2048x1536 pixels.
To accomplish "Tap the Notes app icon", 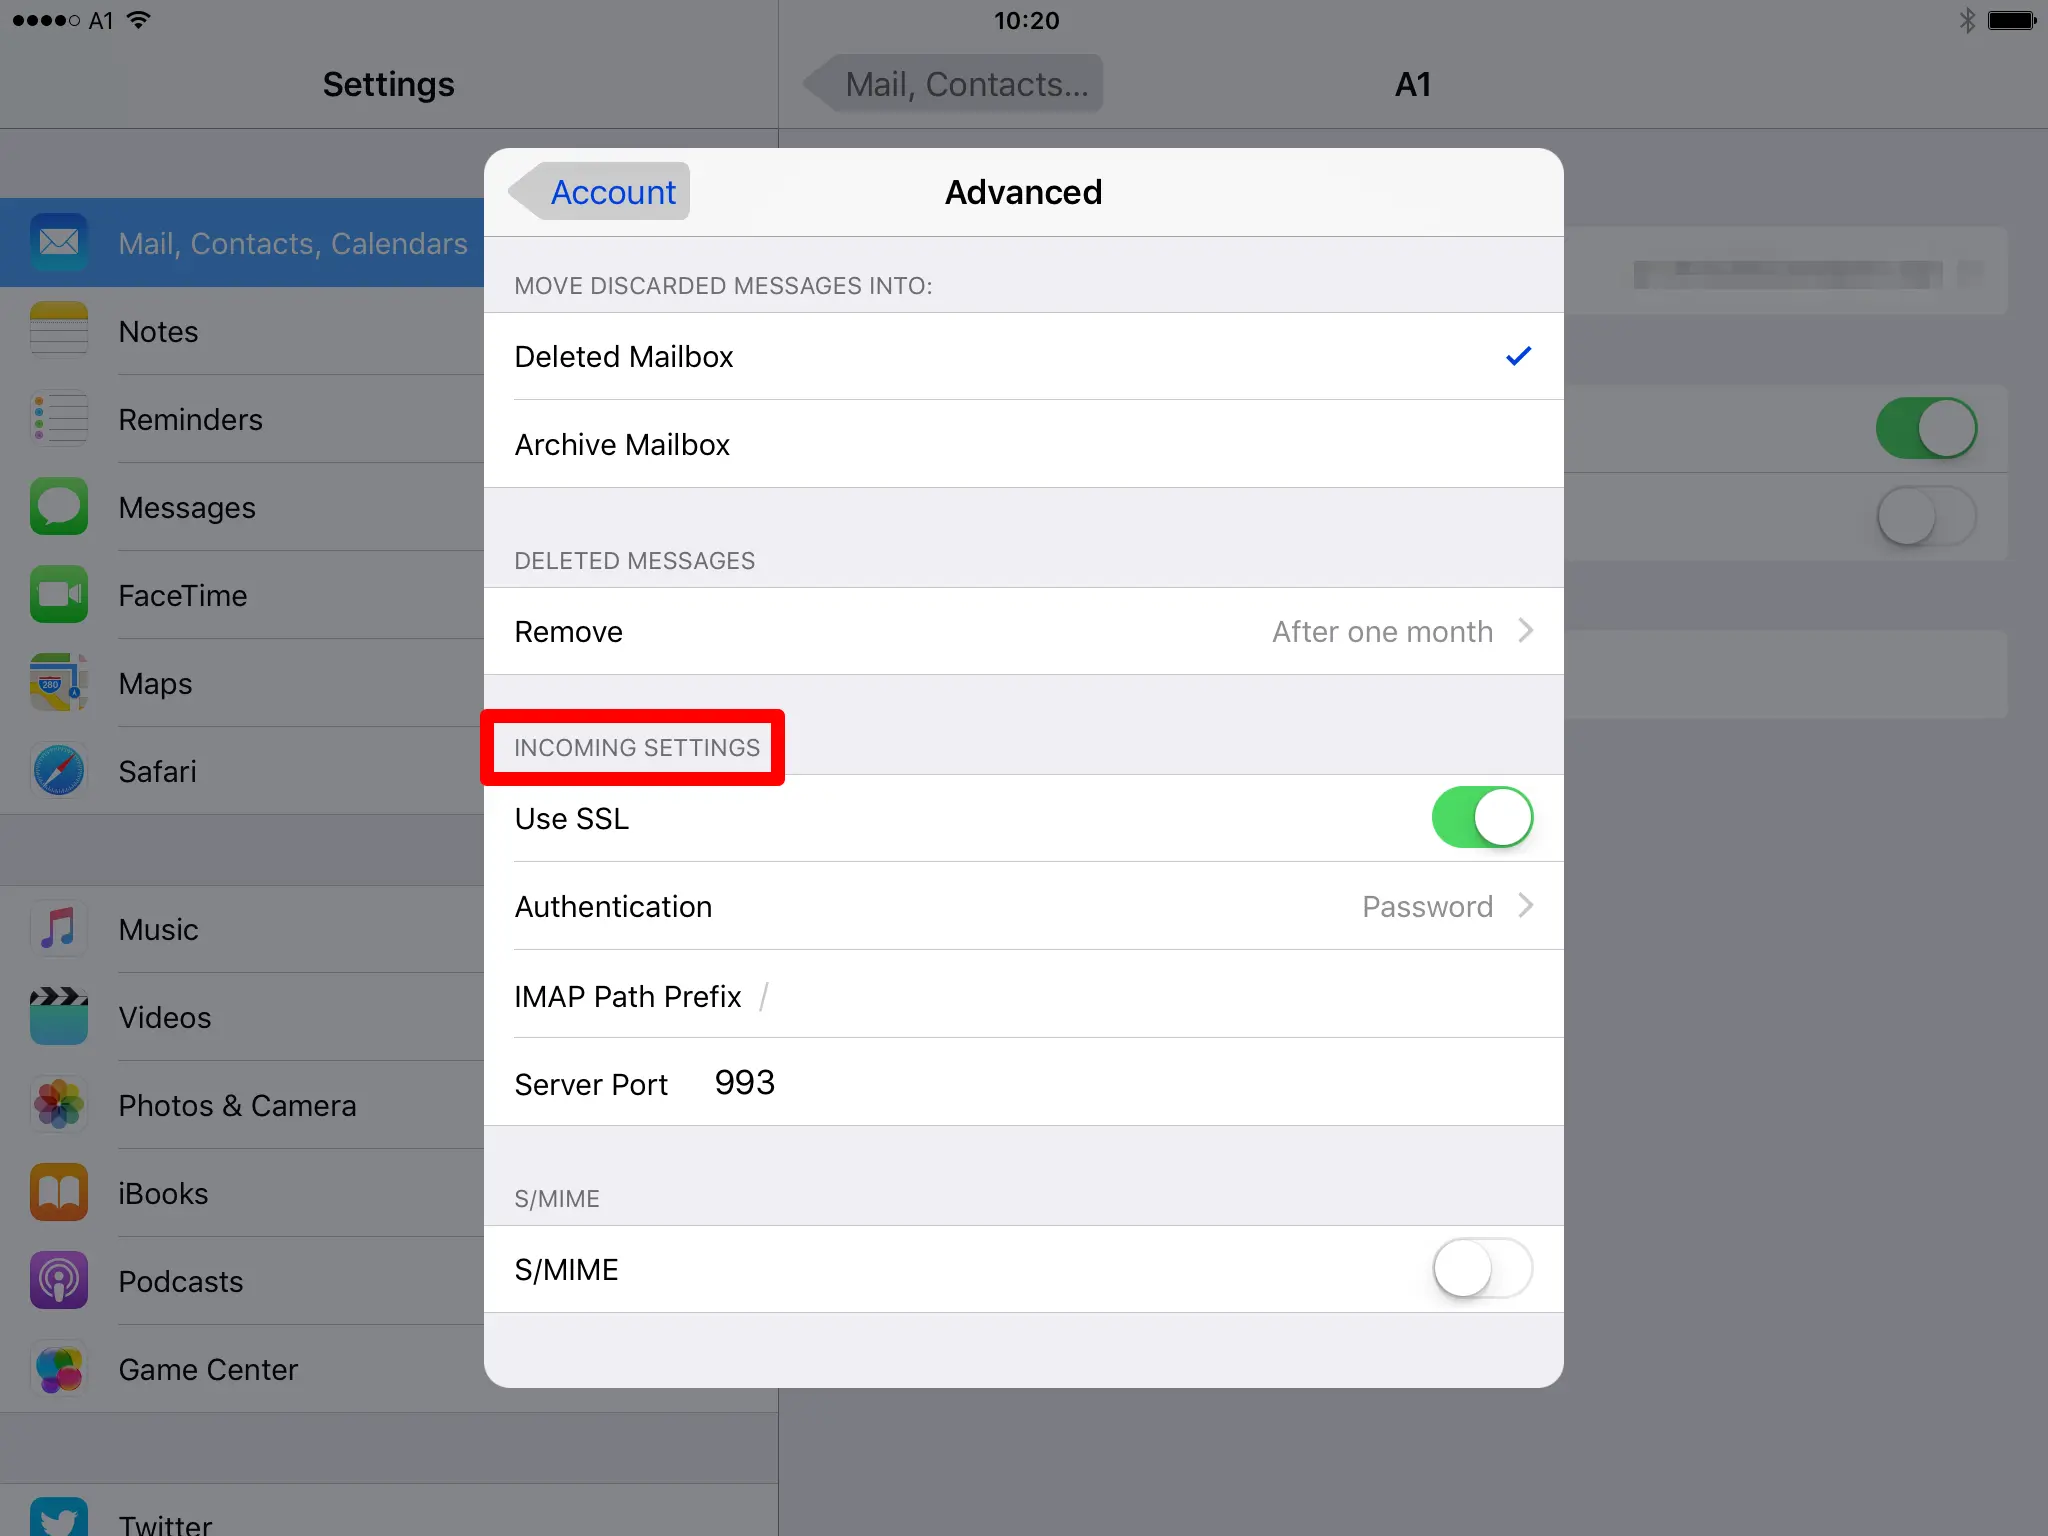I will 59,331.
